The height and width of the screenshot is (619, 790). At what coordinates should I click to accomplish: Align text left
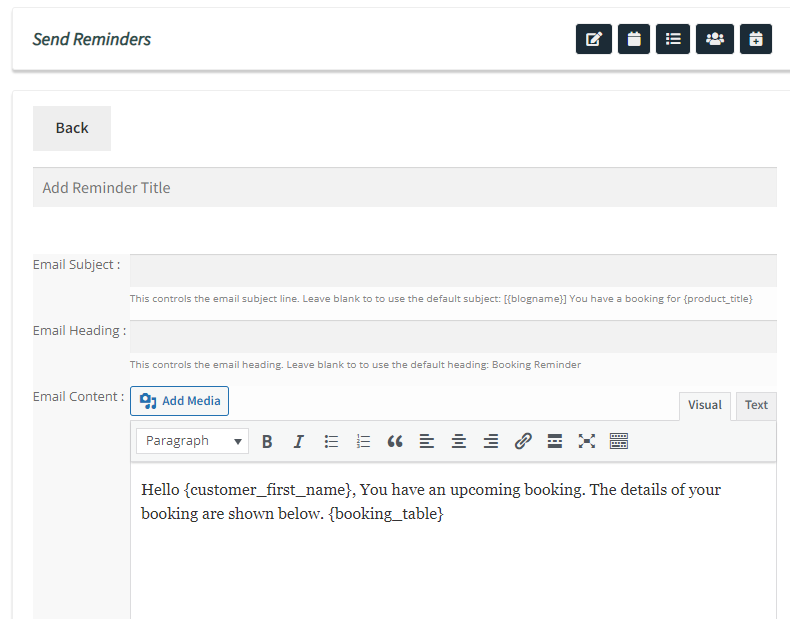(427, 441)
